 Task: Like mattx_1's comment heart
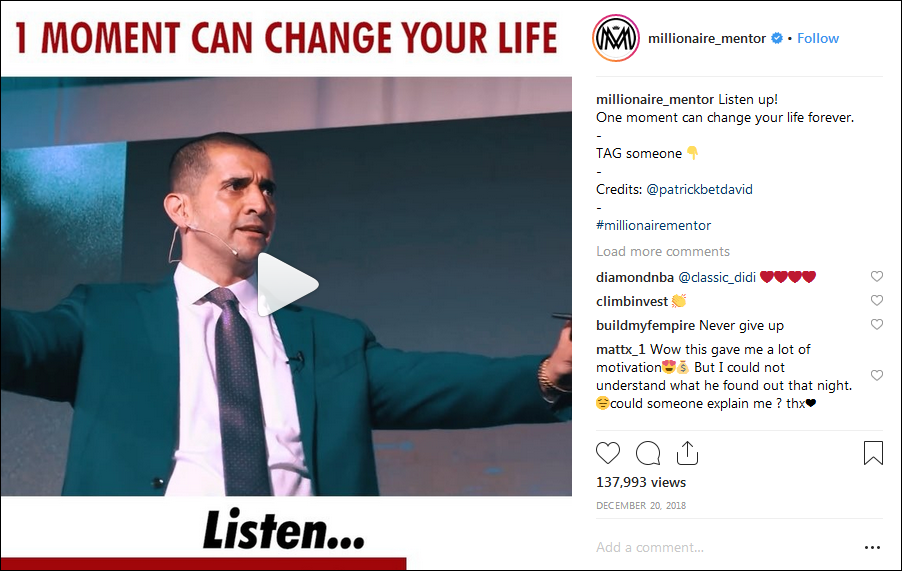(x=877, y=376)
